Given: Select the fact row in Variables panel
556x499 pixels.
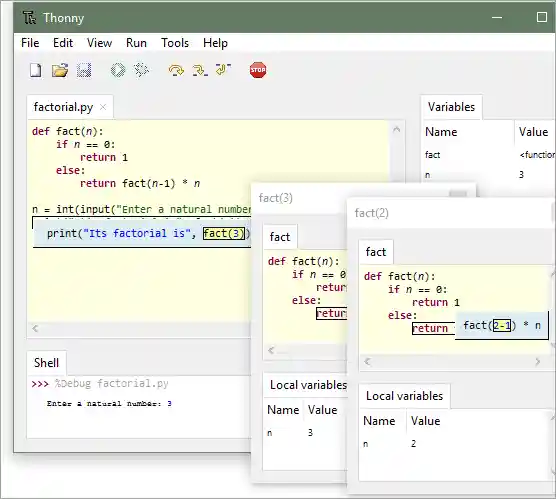Looking at the screenshot, I should [489, 155].
